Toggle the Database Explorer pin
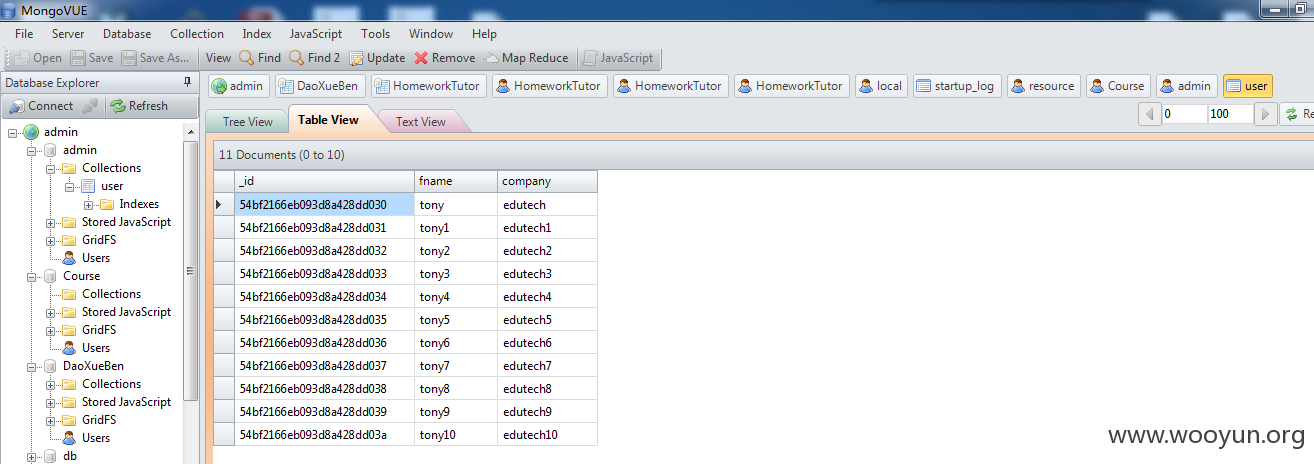Screen dimensions: 1314x464 [187, 82]
